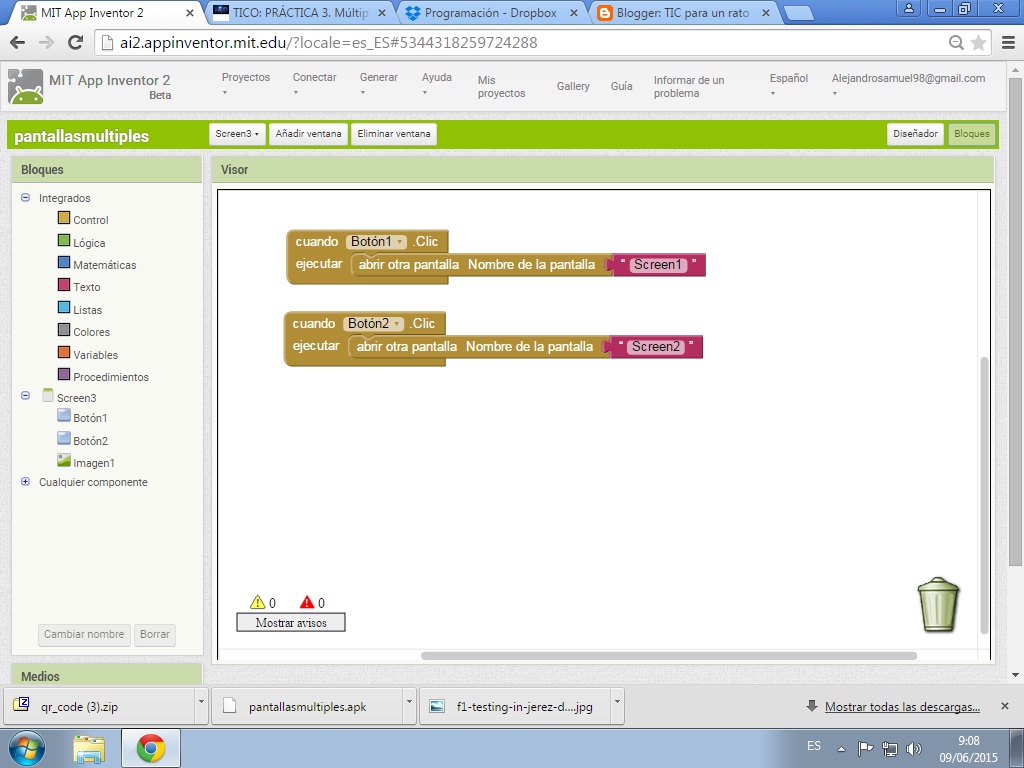Click Mostrar todas las descargas link
1024x768 pixels.
902,707
